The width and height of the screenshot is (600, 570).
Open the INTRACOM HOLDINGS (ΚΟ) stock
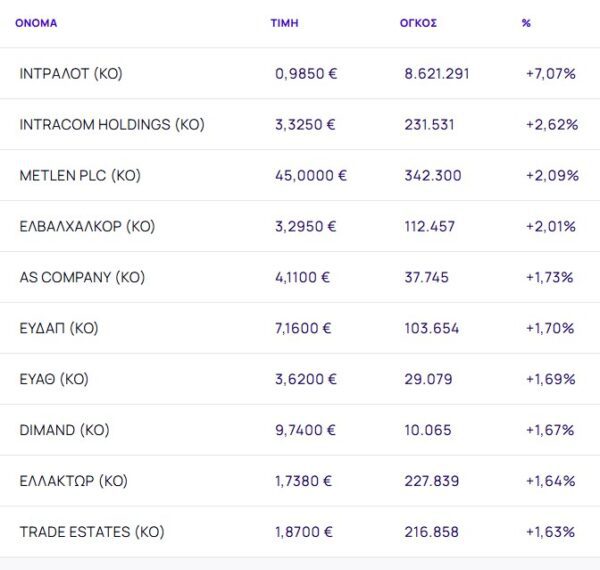click(111, 125)
